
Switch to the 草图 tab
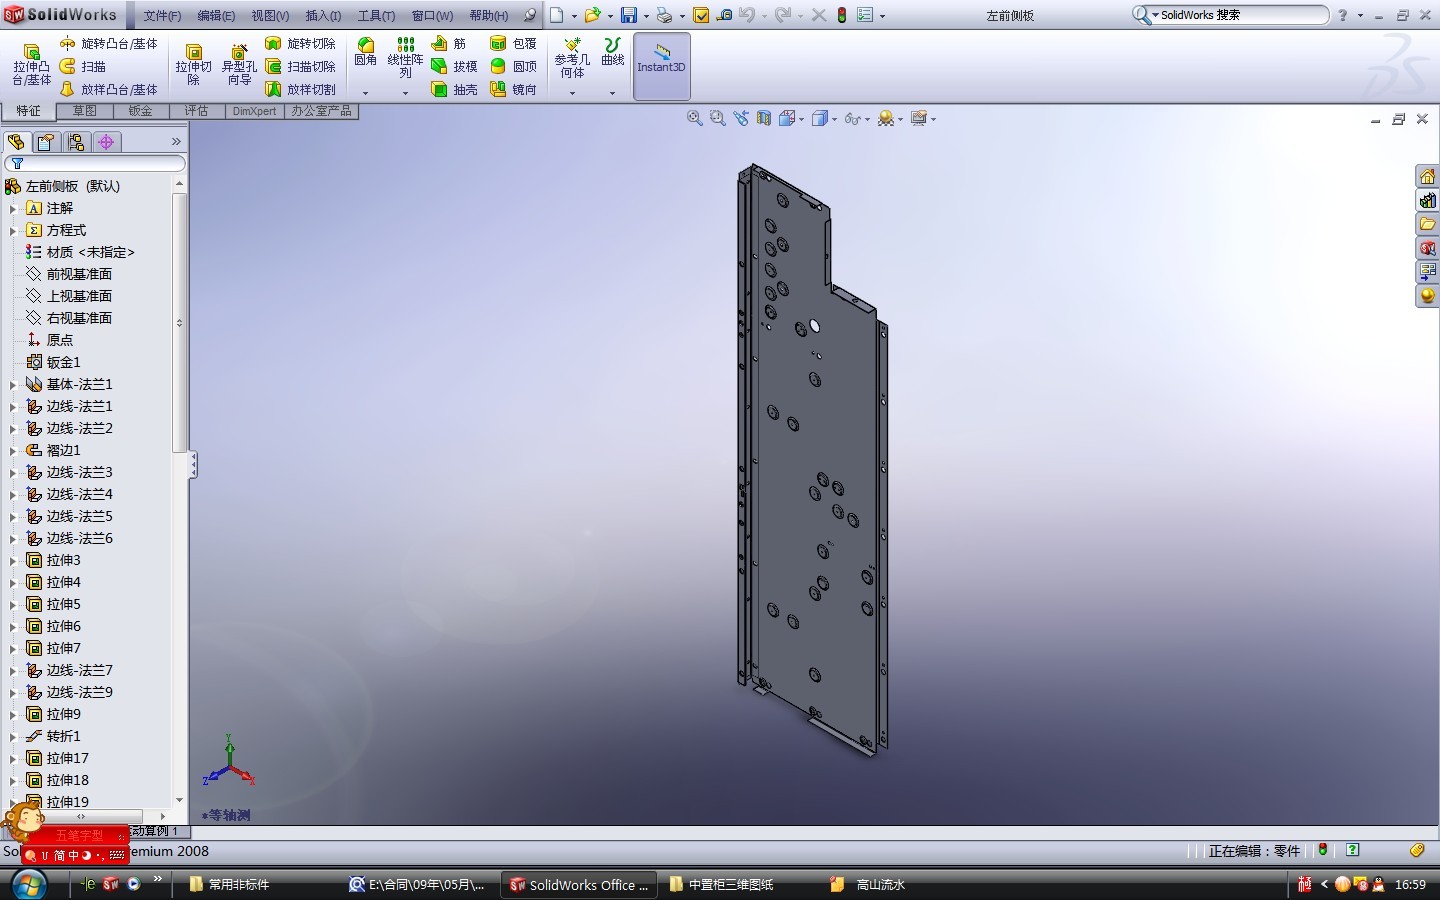85,111
